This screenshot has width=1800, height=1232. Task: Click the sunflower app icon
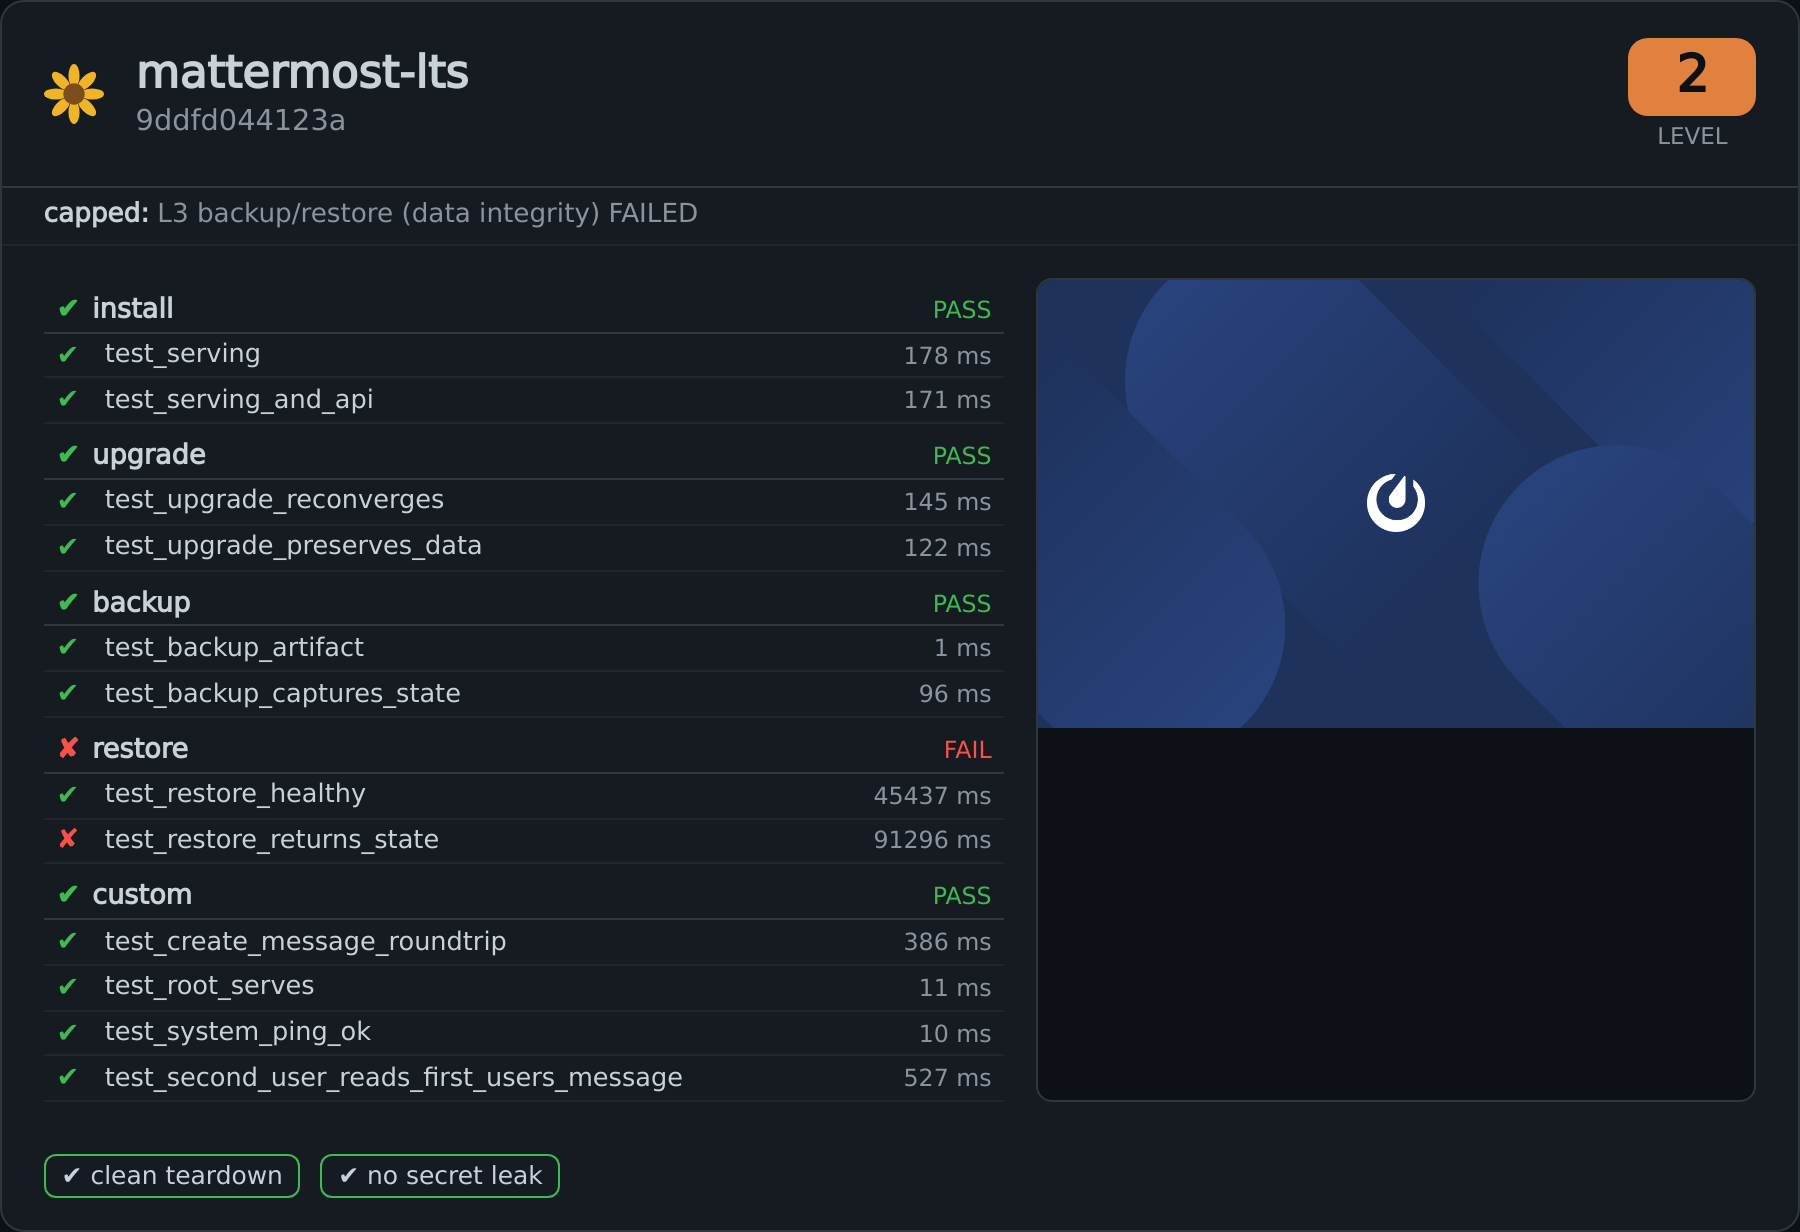74,94
